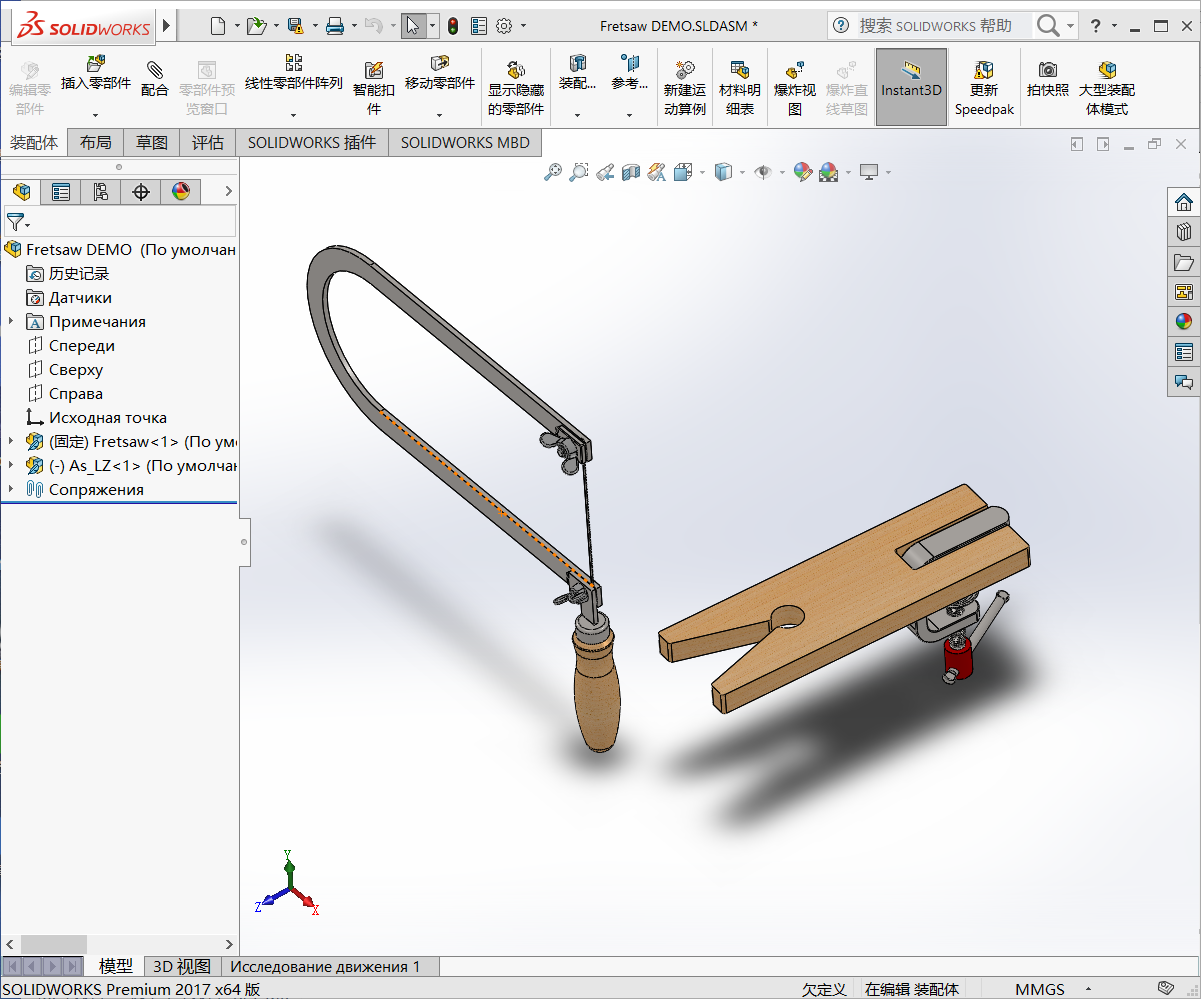
Task: Open SOLIDWORKS Resources home icon in task pane
Action: coord(1184,202)
